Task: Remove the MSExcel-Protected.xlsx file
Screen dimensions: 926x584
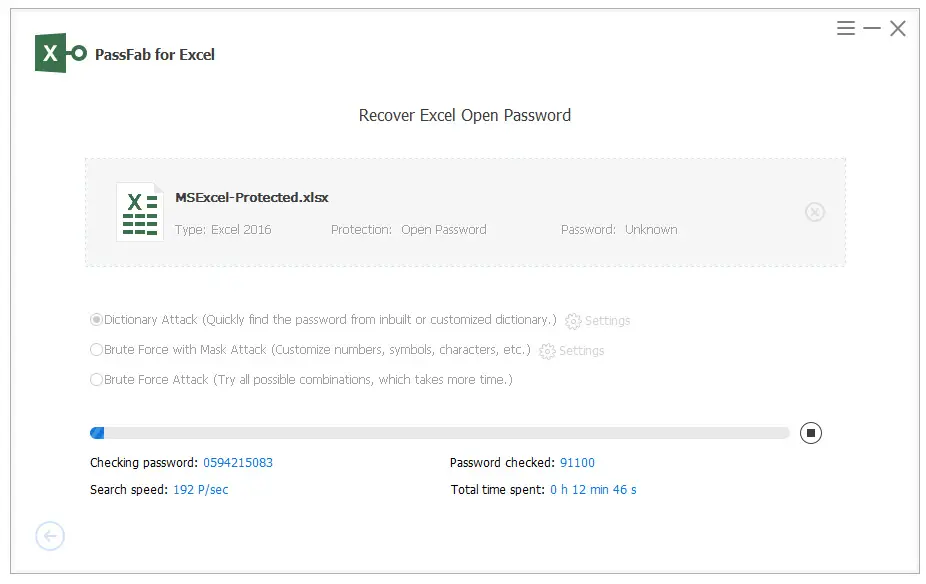Action: click(814, 212)
